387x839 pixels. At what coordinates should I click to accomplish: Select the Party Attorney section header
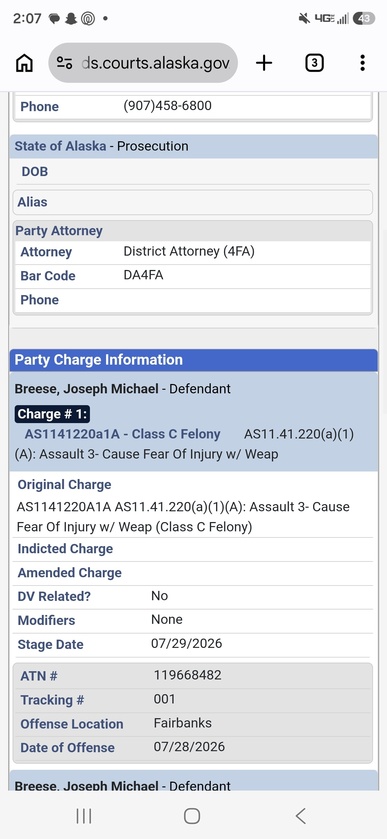pyautogui.click(x=193, y=231)
